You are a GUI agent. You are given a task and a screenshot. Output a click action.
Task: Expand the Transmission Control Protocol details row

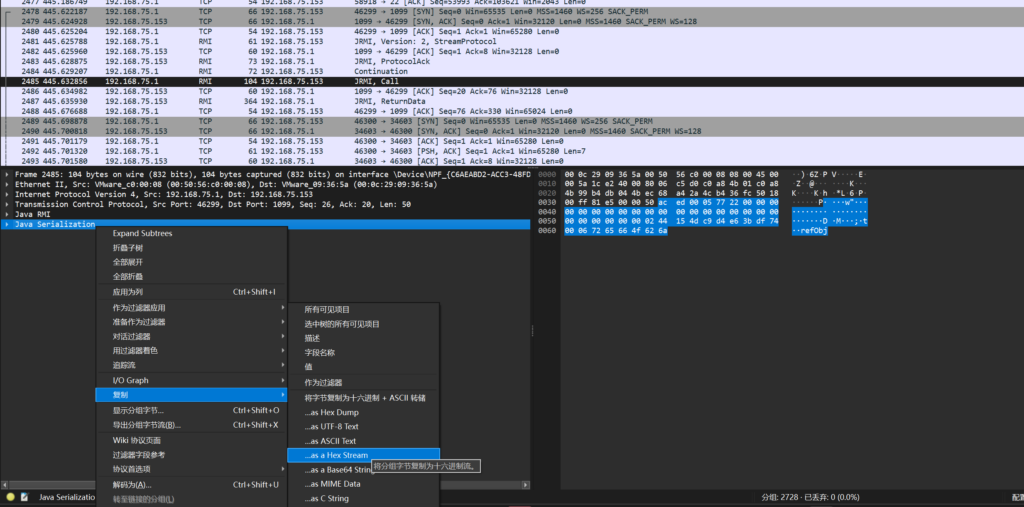tap(7, 204)
